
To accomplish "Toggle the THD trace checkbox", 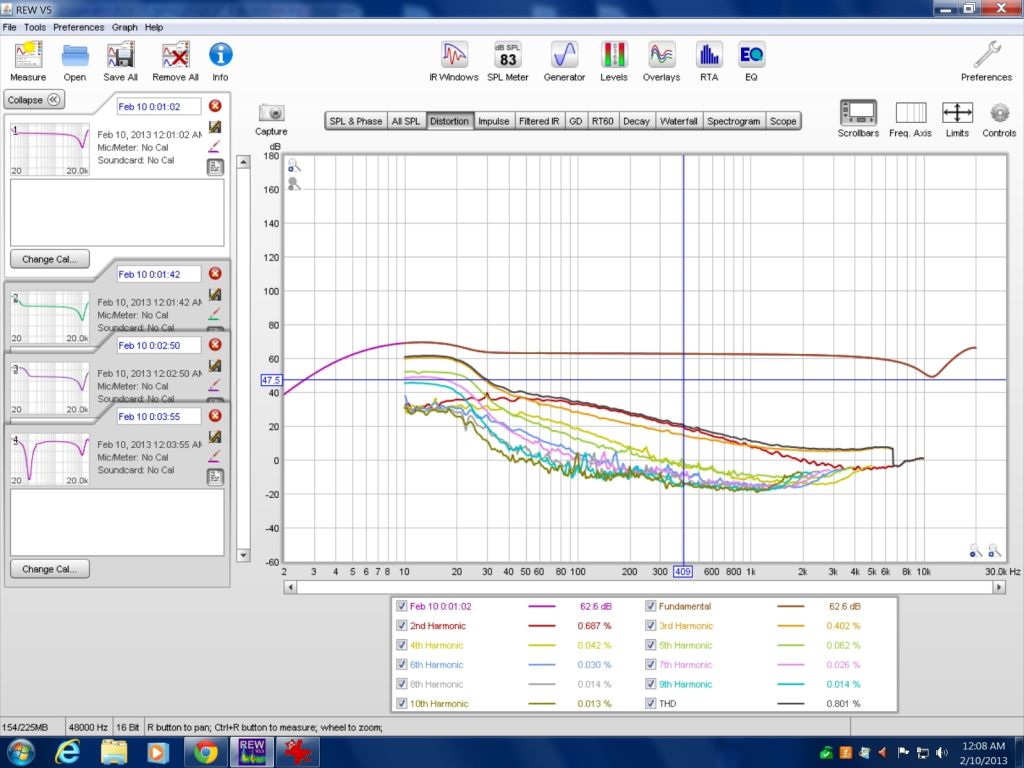I will [x=650, y=704].
